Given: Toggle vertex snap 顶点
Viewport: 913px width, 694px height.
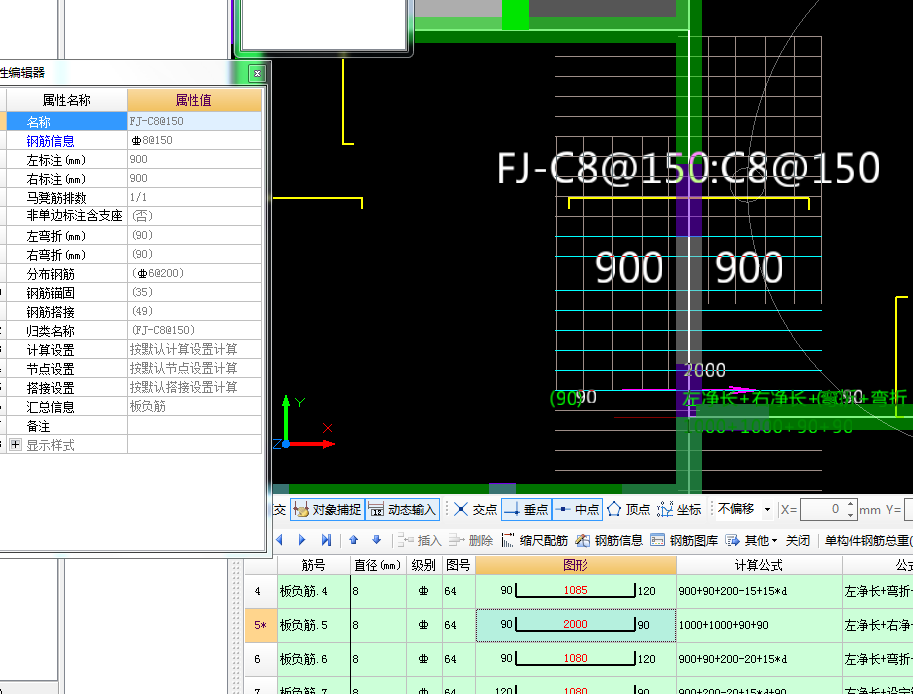Looking at the screenshot, I should tap(628, 510).
